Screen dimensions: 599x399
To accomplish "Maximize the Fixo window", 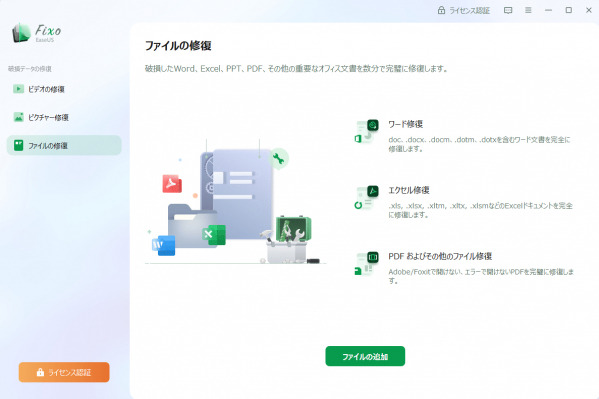I will pos(568,10).
